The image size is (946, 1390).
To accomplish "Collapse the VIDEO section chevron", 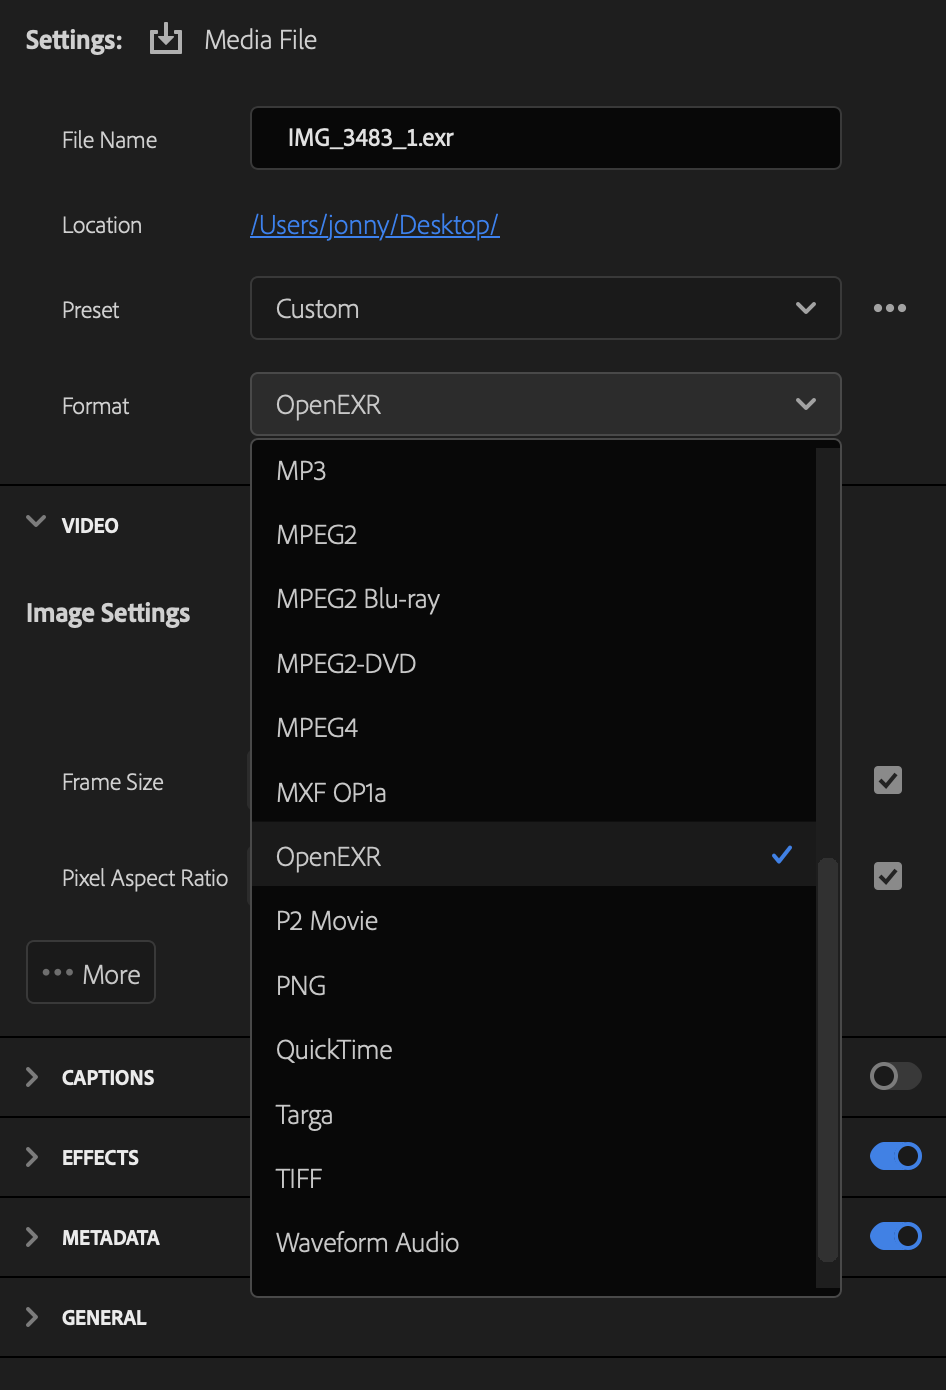I will [36, 520].
